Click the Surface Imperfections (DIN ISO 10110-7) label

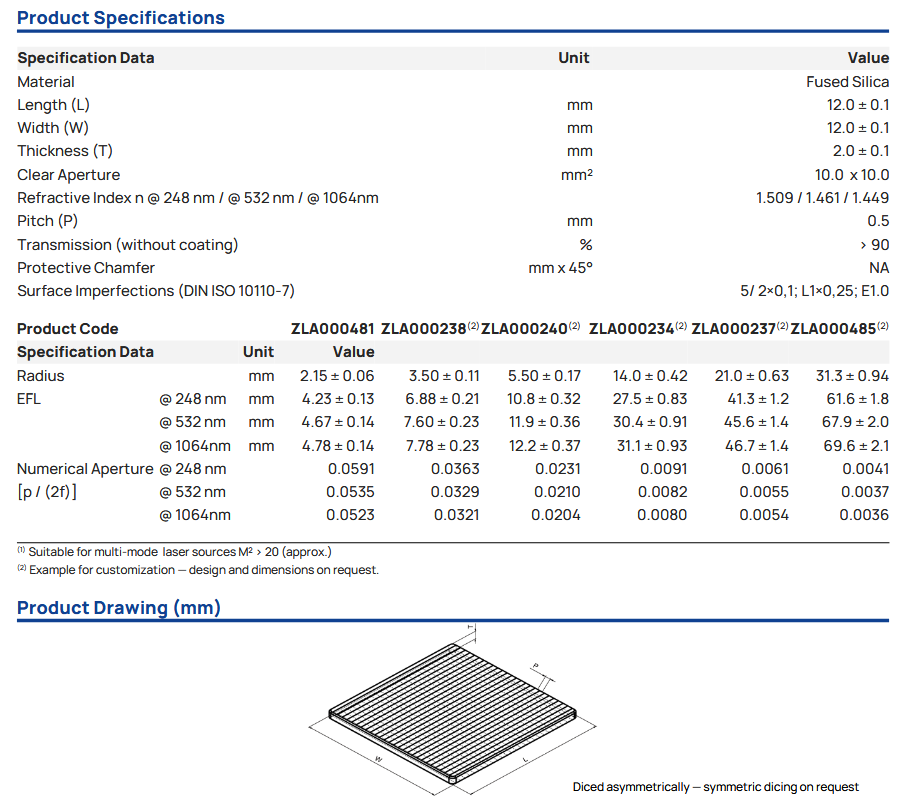point(156,291)
